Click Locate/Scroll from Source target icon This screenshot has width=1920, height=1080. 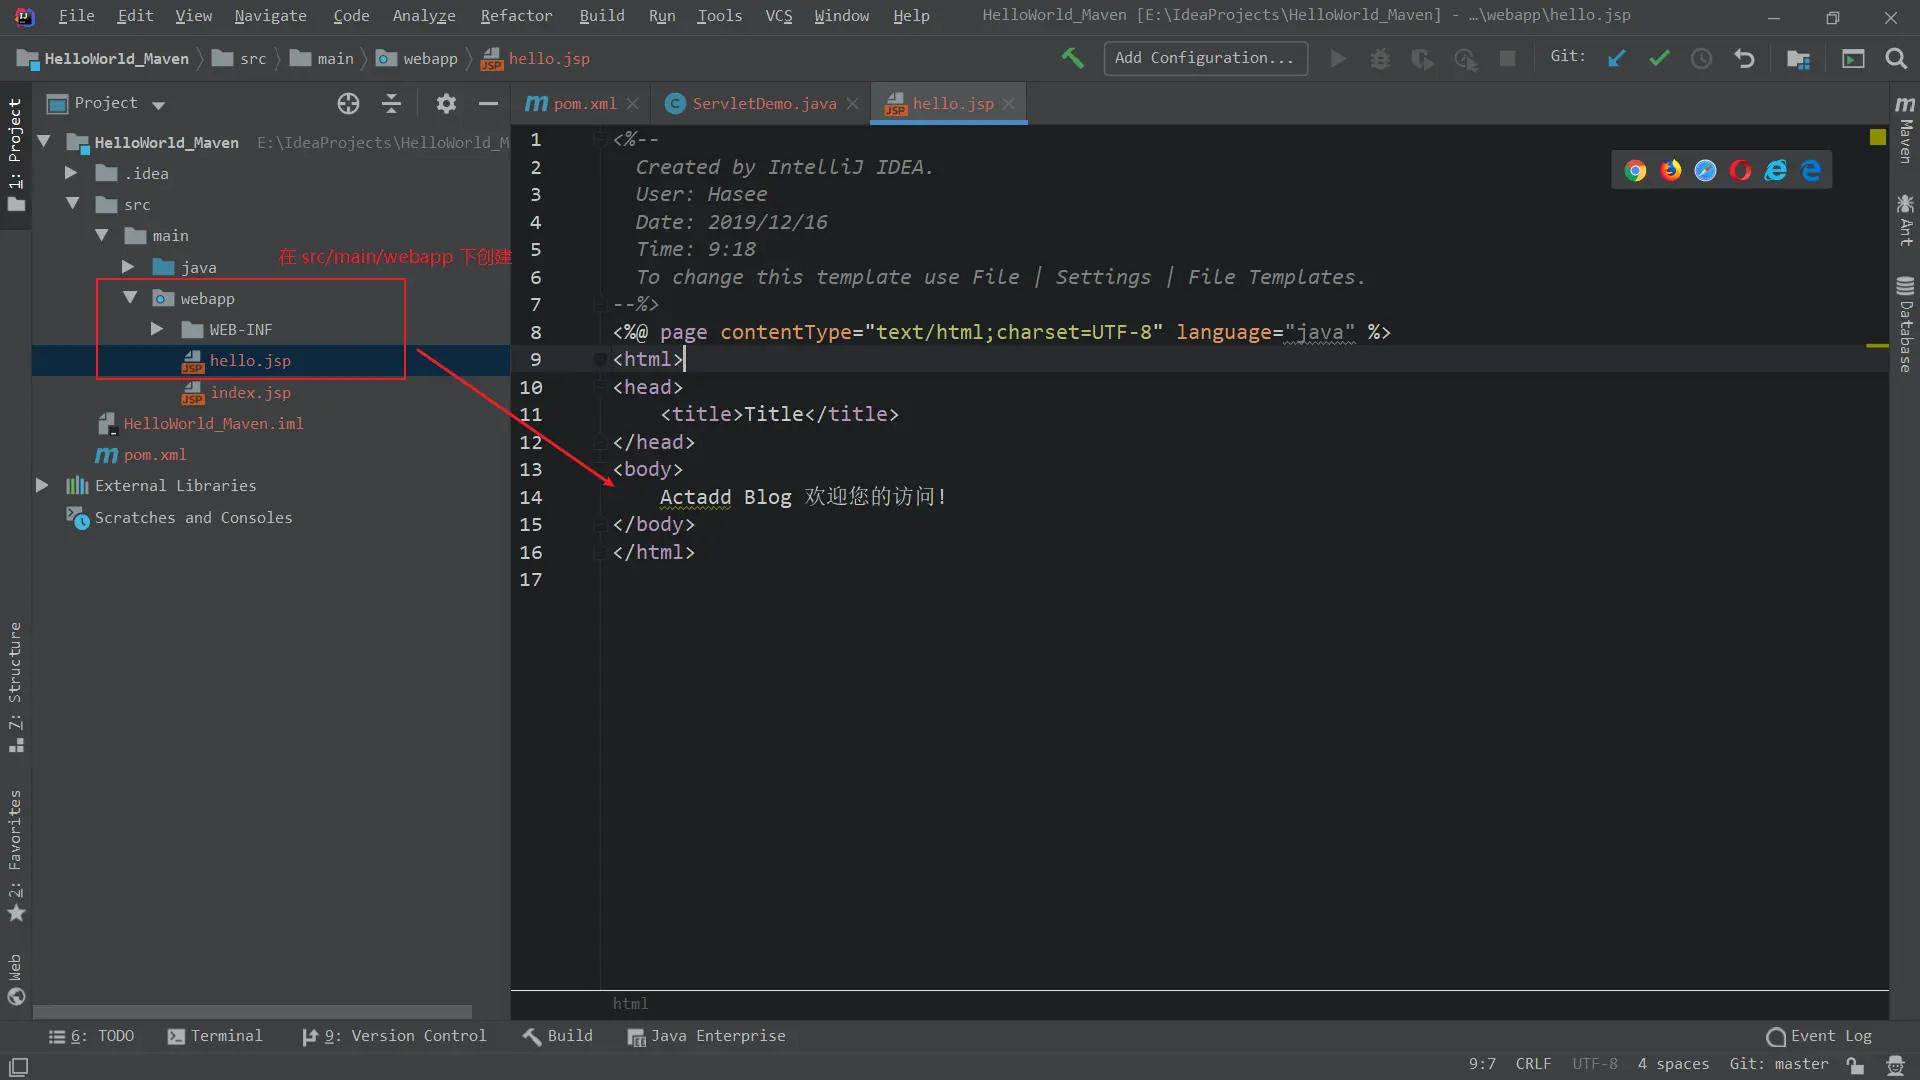pyautogui.click(x=348, y=103)
